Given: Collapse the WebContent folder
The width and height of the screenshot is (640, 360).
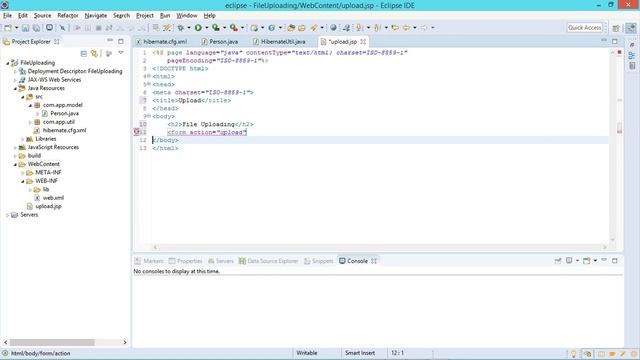Looking at the screenshot, I should tap(15, 164).
